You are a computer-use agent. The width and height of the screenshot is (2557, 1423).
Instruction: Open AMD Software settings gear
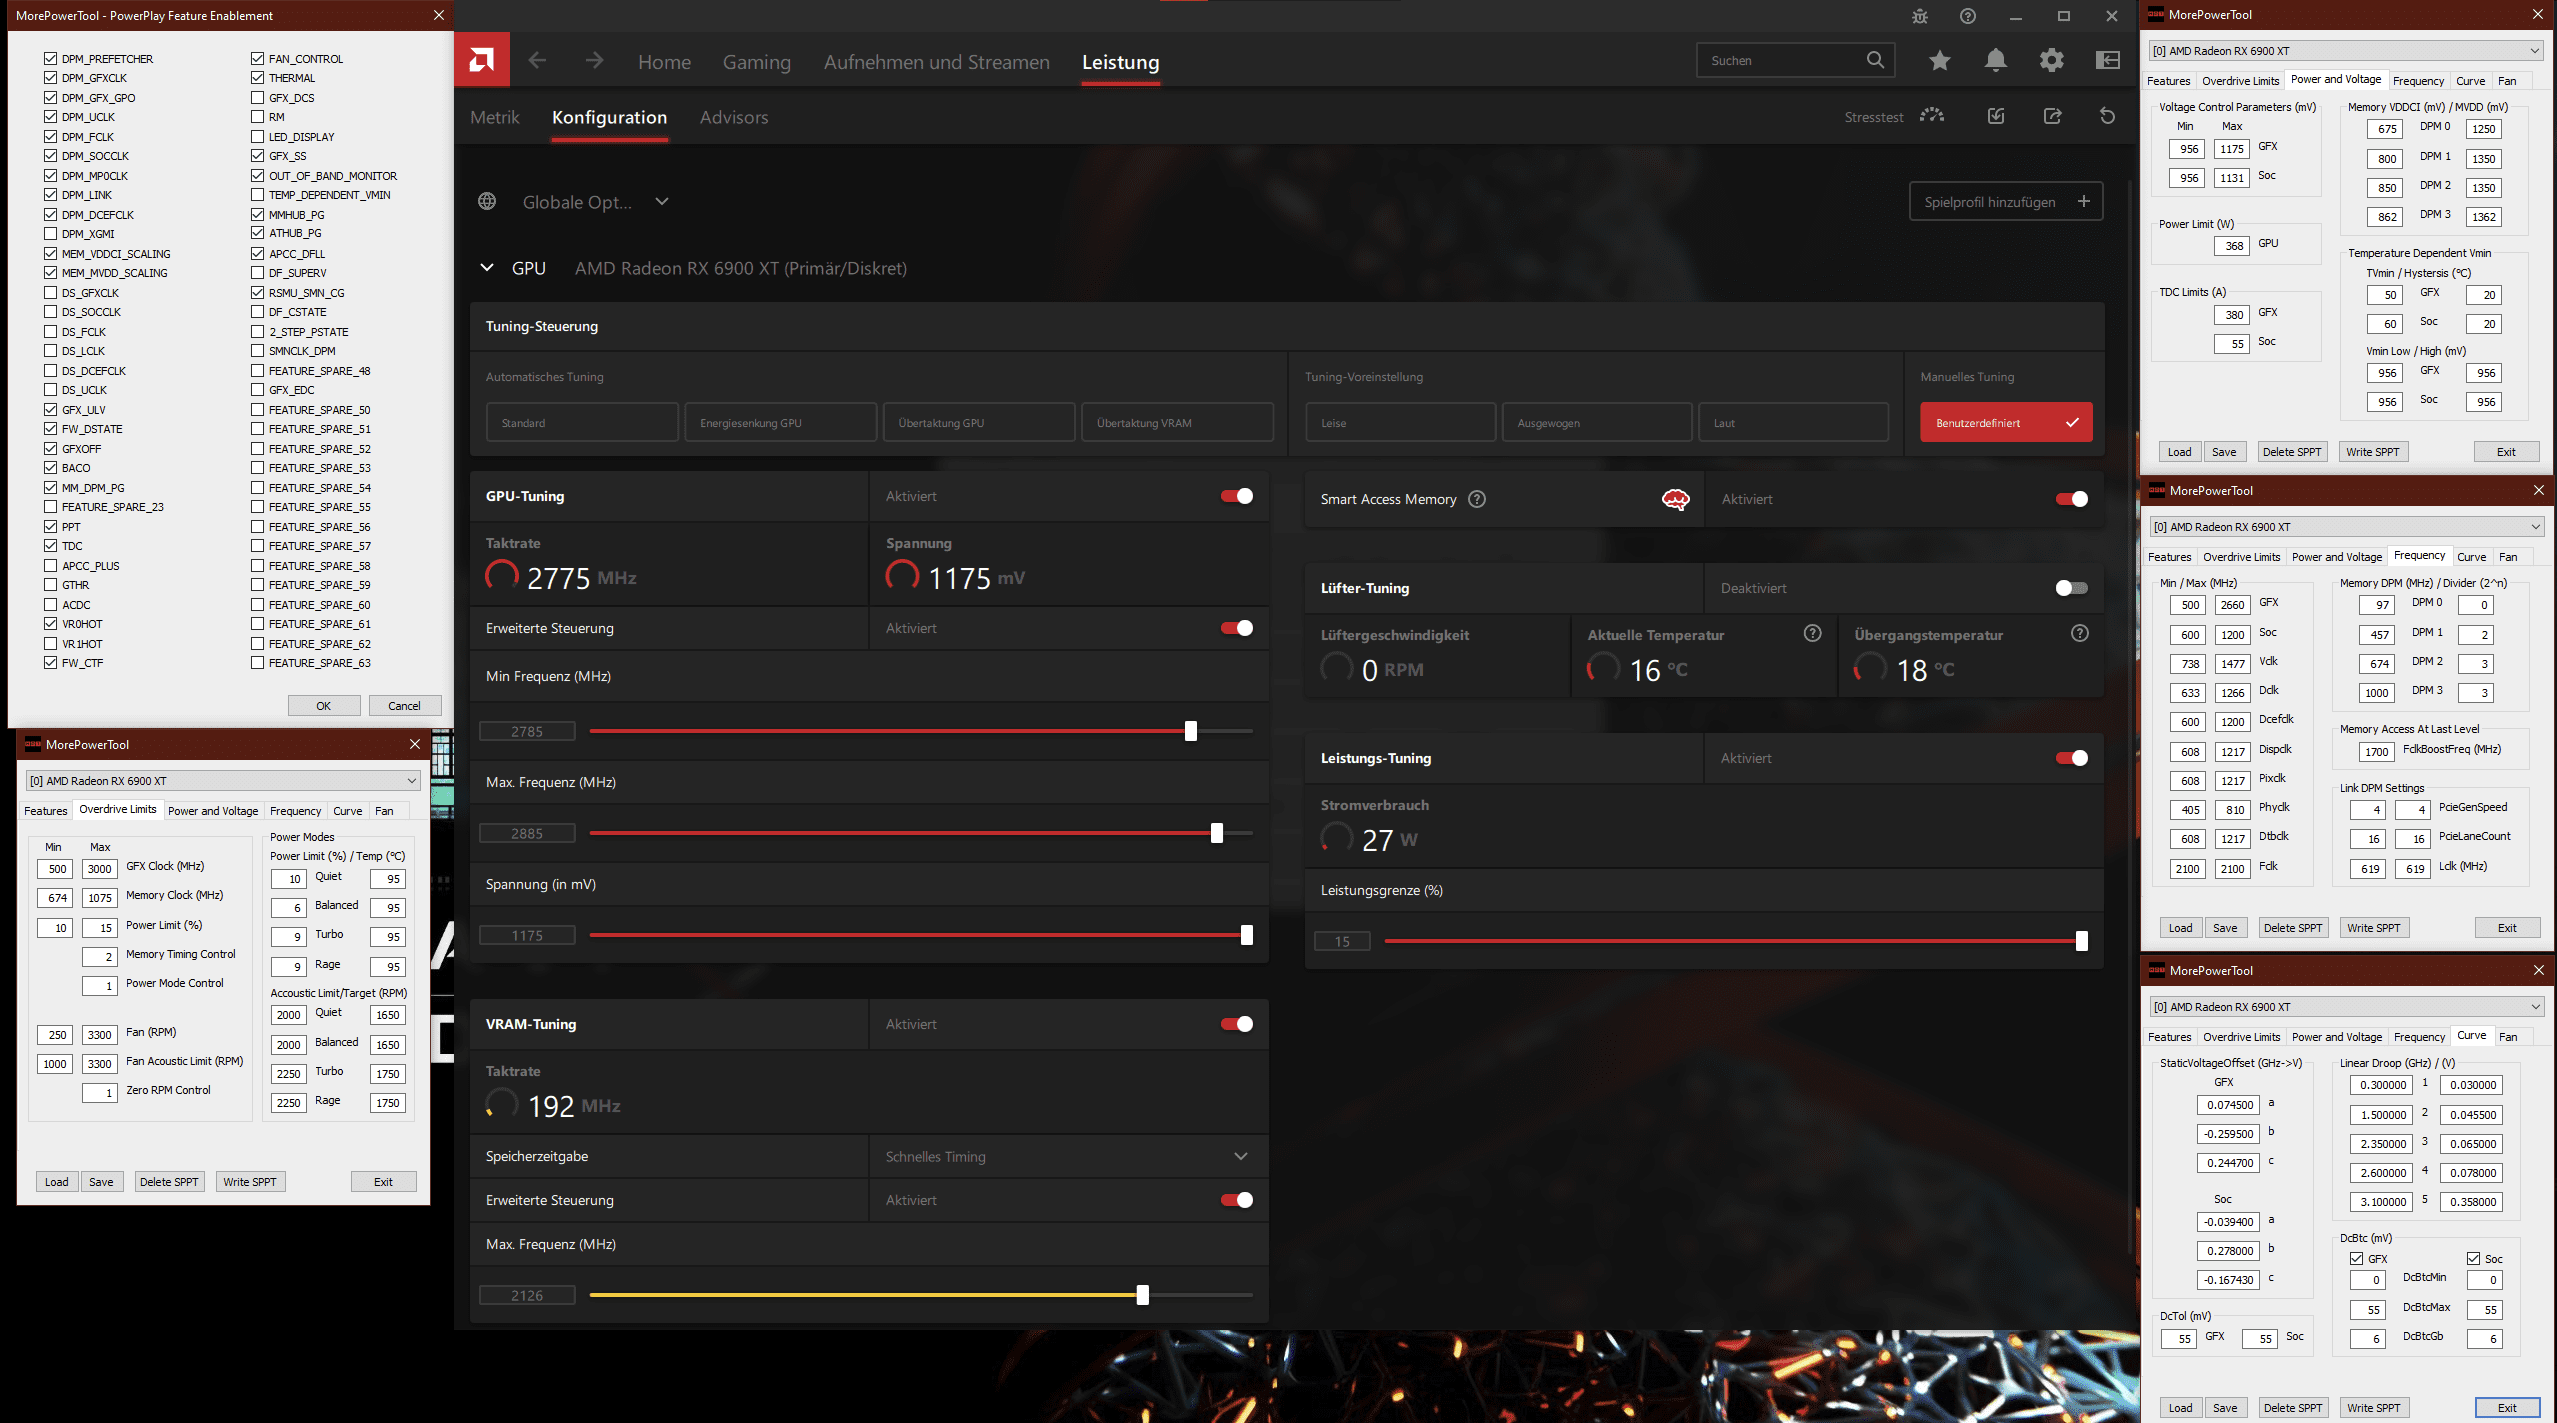pos(2051,61)
